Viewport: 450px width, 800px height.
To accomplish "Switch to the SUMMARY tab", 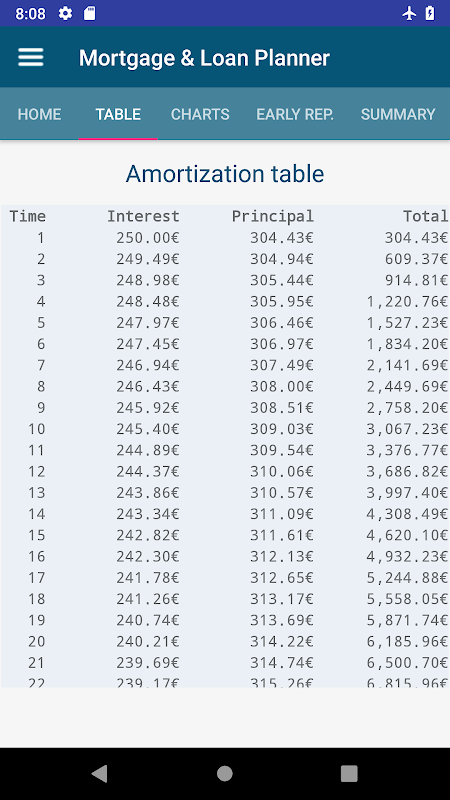I will [x=398, y=114].
